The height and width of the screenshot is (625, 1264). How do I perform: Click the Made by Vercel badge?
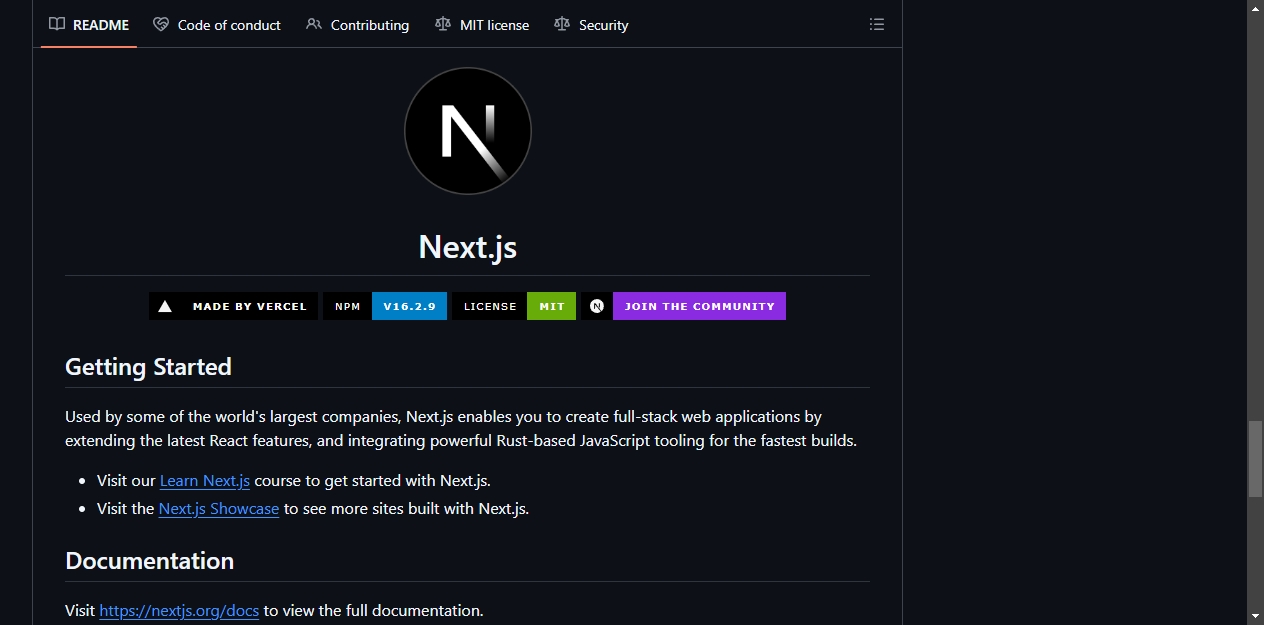pos(234,306)
